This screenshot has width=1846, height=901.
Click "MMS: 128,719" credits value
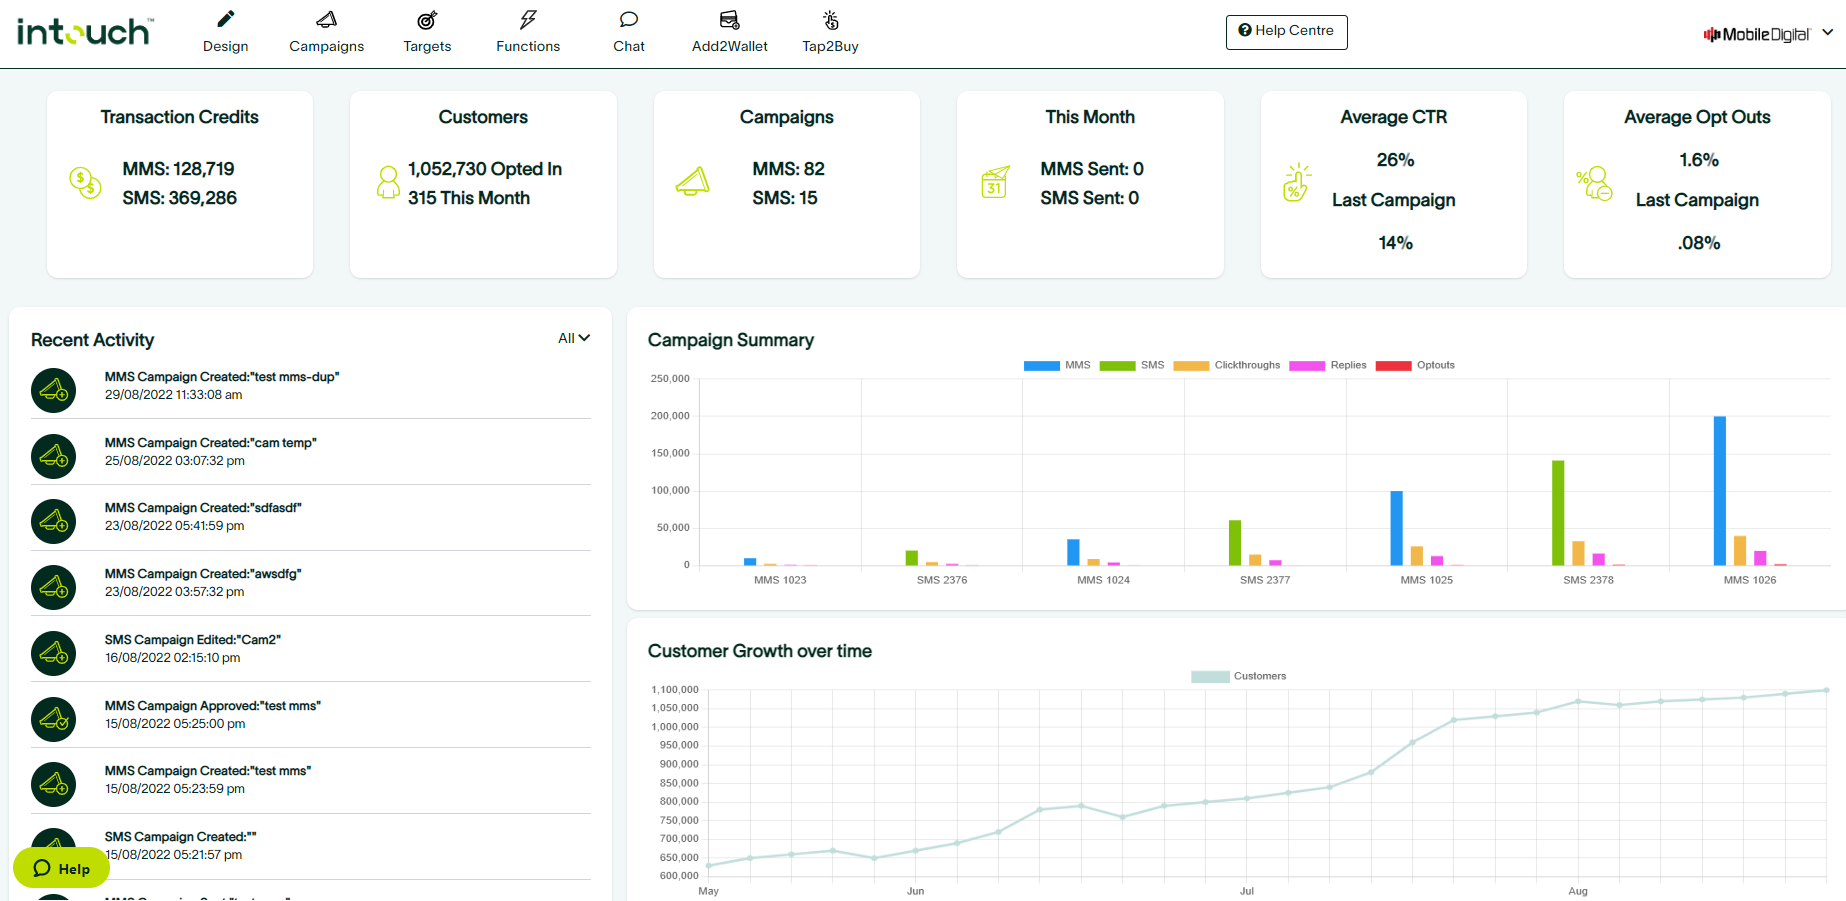pos(179,169)
